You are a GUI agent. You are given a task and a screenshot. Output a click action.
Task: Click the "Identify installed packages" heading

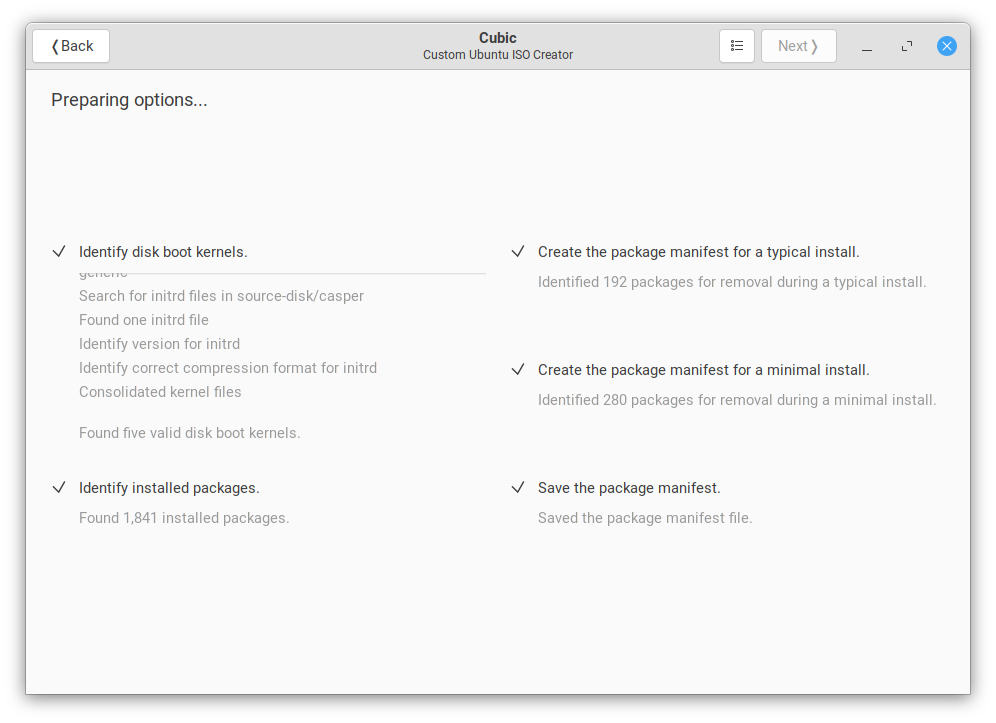coord(169,488)
